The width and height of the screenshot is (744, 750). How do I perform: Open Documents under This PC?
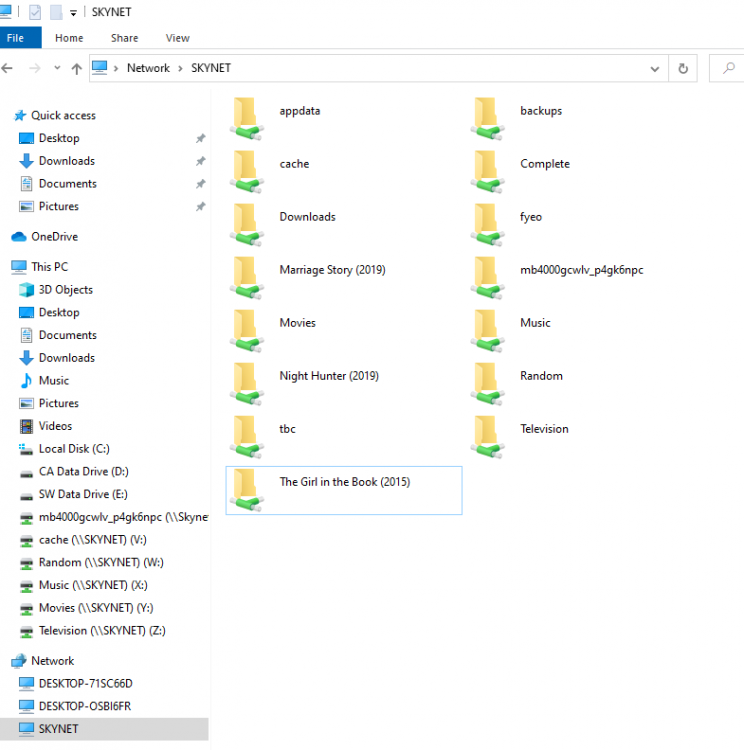pos(67,335)
